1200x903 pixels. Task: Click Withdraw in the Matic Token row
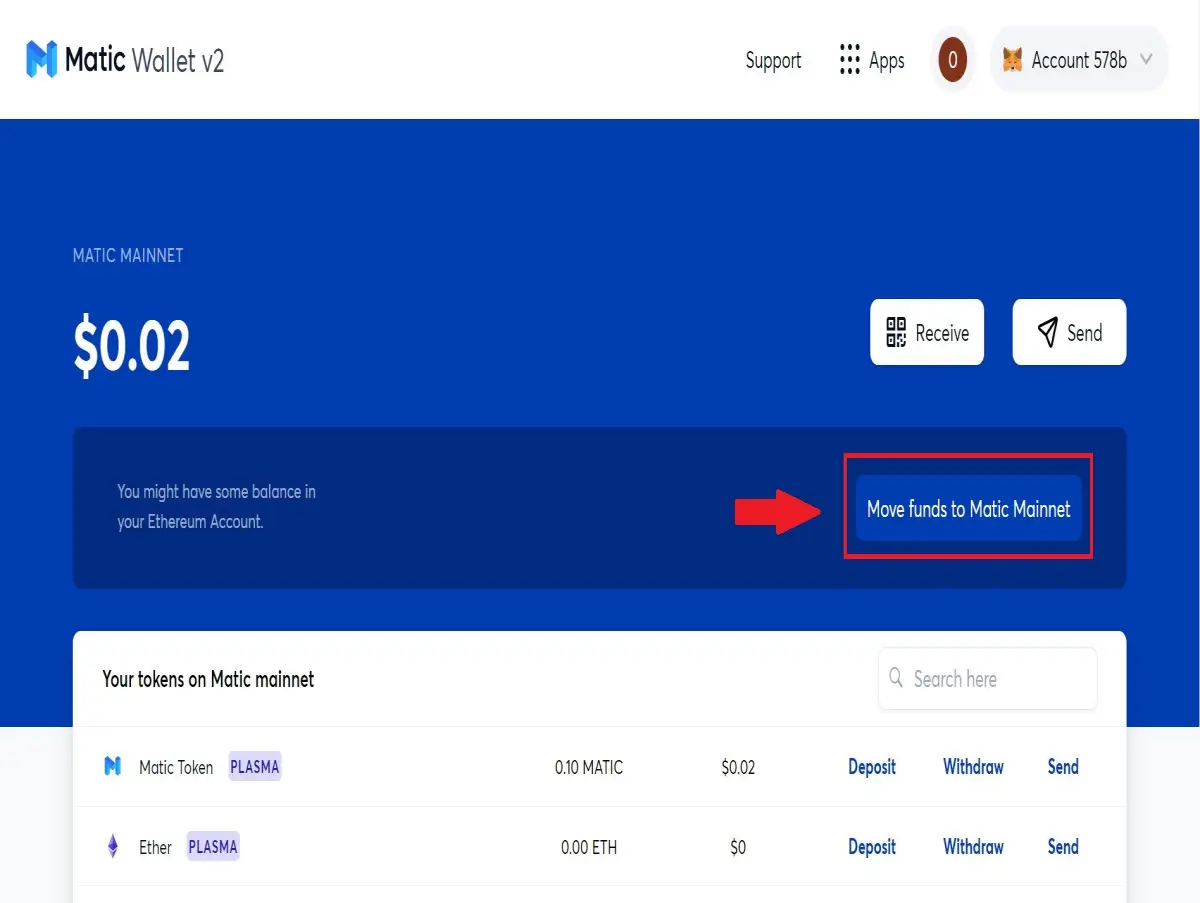[973, 767]
